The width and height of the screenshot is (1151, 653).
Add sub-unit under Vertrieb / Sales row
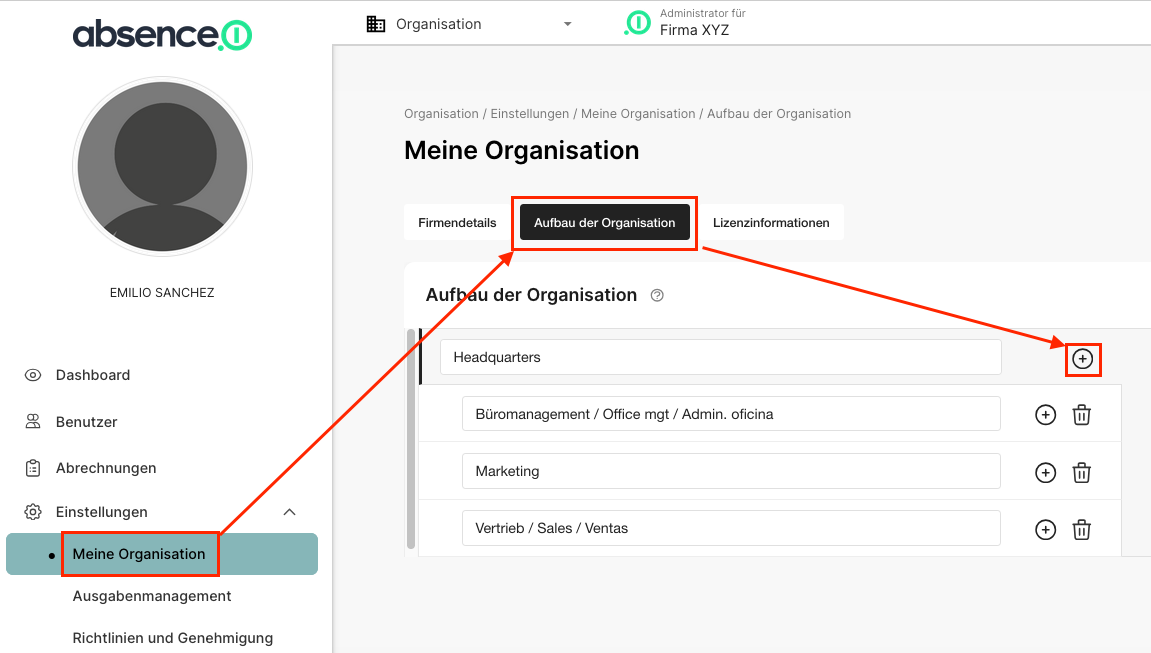click(x=1045, y=530)
